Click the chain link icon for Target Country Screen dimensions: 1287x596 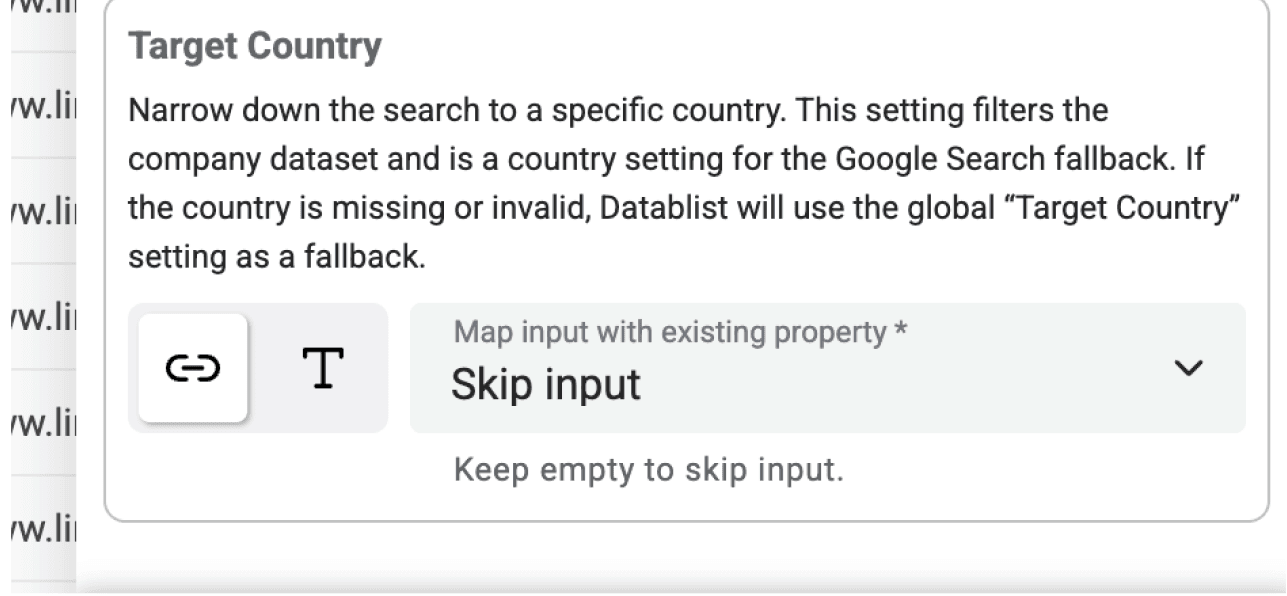click(x=190, y=370)
